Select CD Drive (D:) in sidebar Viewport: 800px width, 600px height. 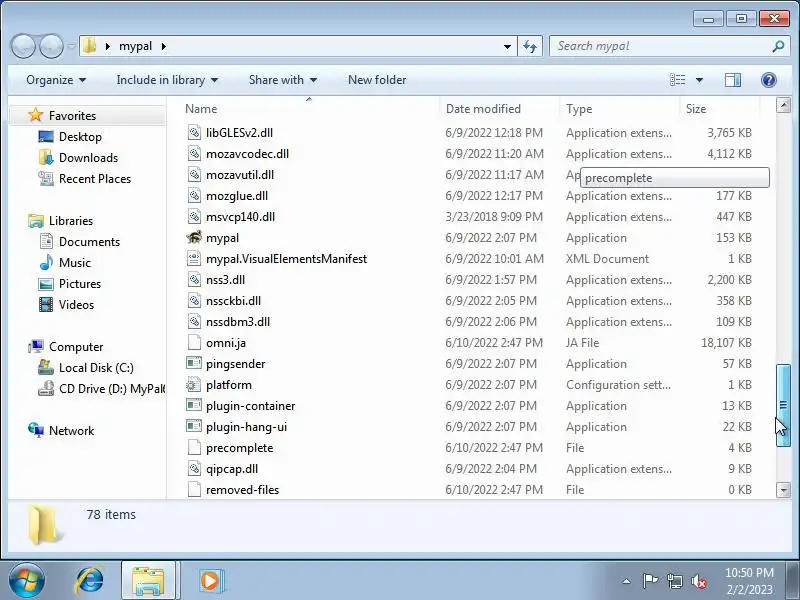point(112,389)
